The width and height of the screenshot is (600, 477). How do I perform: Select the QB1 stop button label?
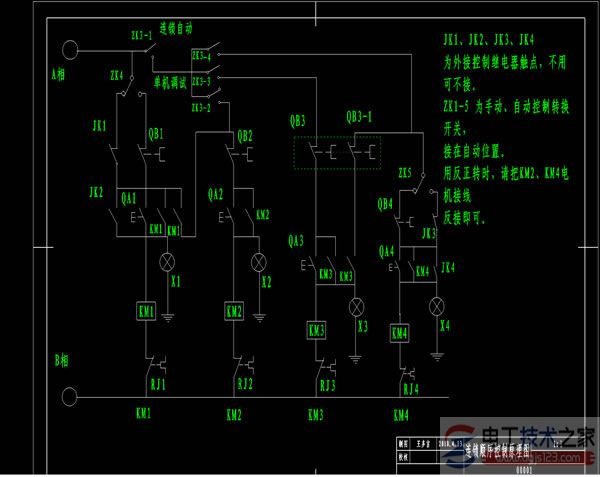pyautogui.click(x=156, y=134)
